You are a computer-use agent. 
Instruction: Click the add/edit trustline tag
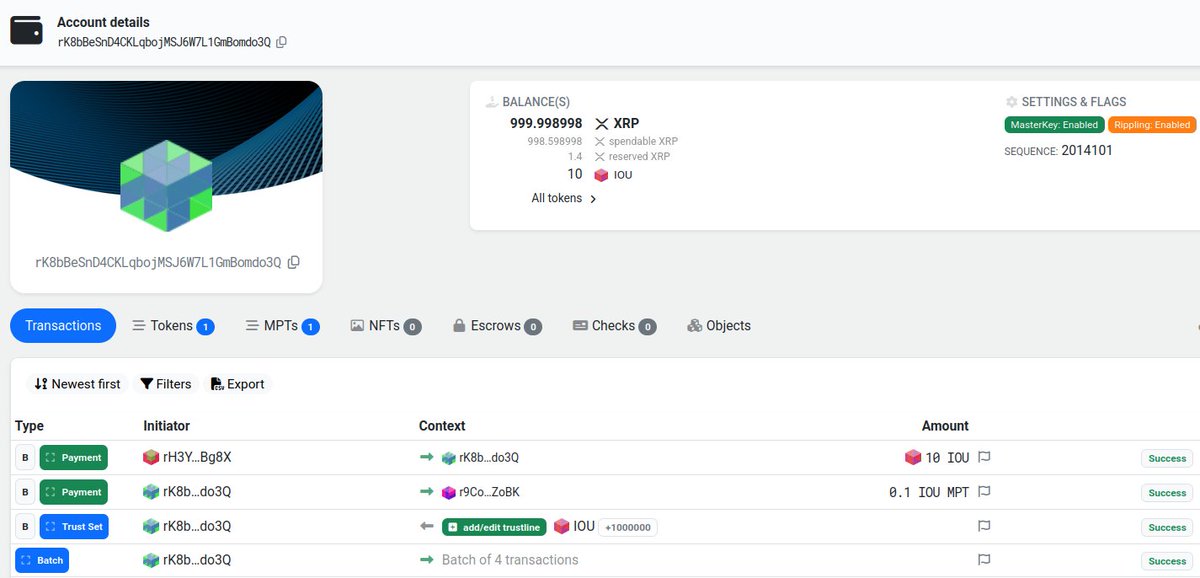[x=495, y=527]
